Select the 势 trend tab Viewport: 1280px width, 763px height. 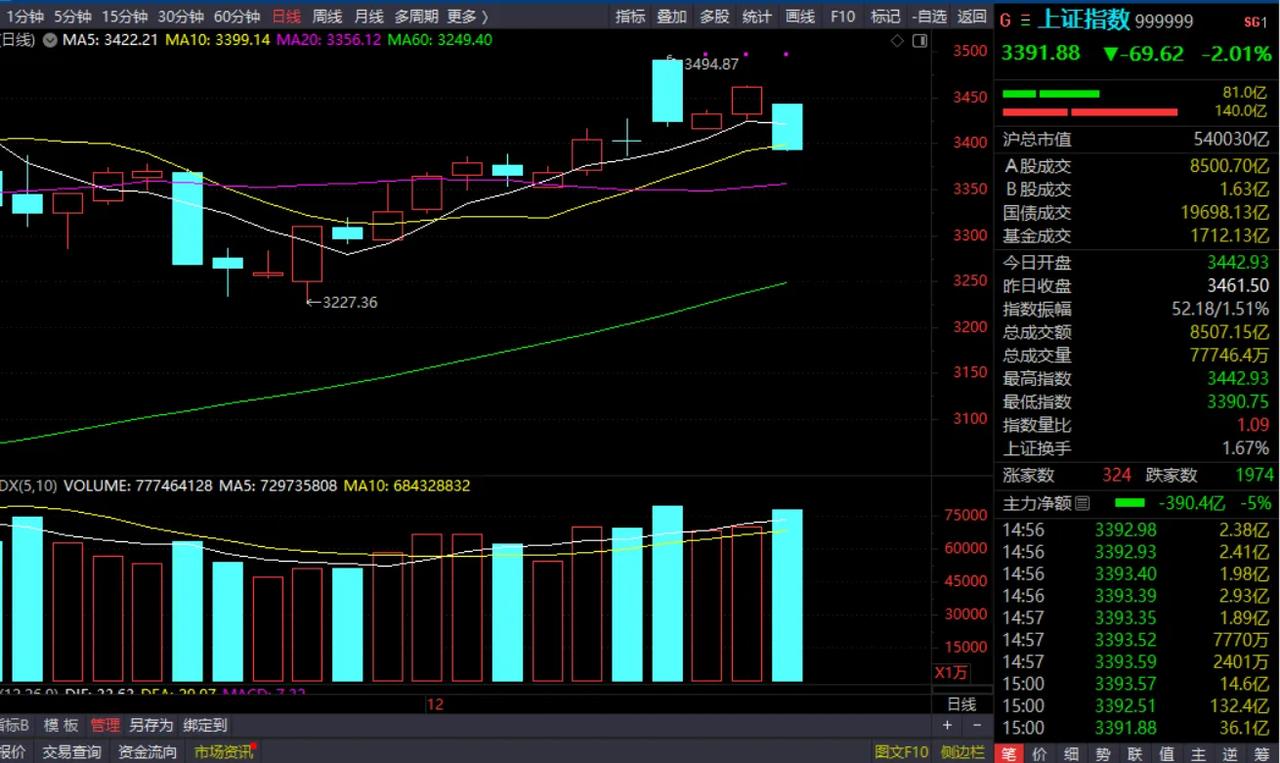(x=1103, y=753)
